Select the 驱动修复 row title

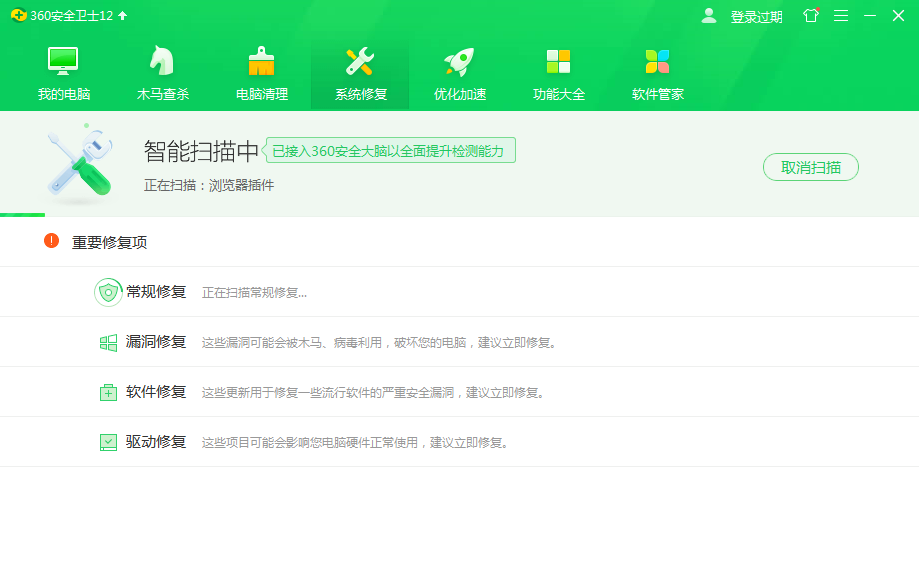coord(156,442)
